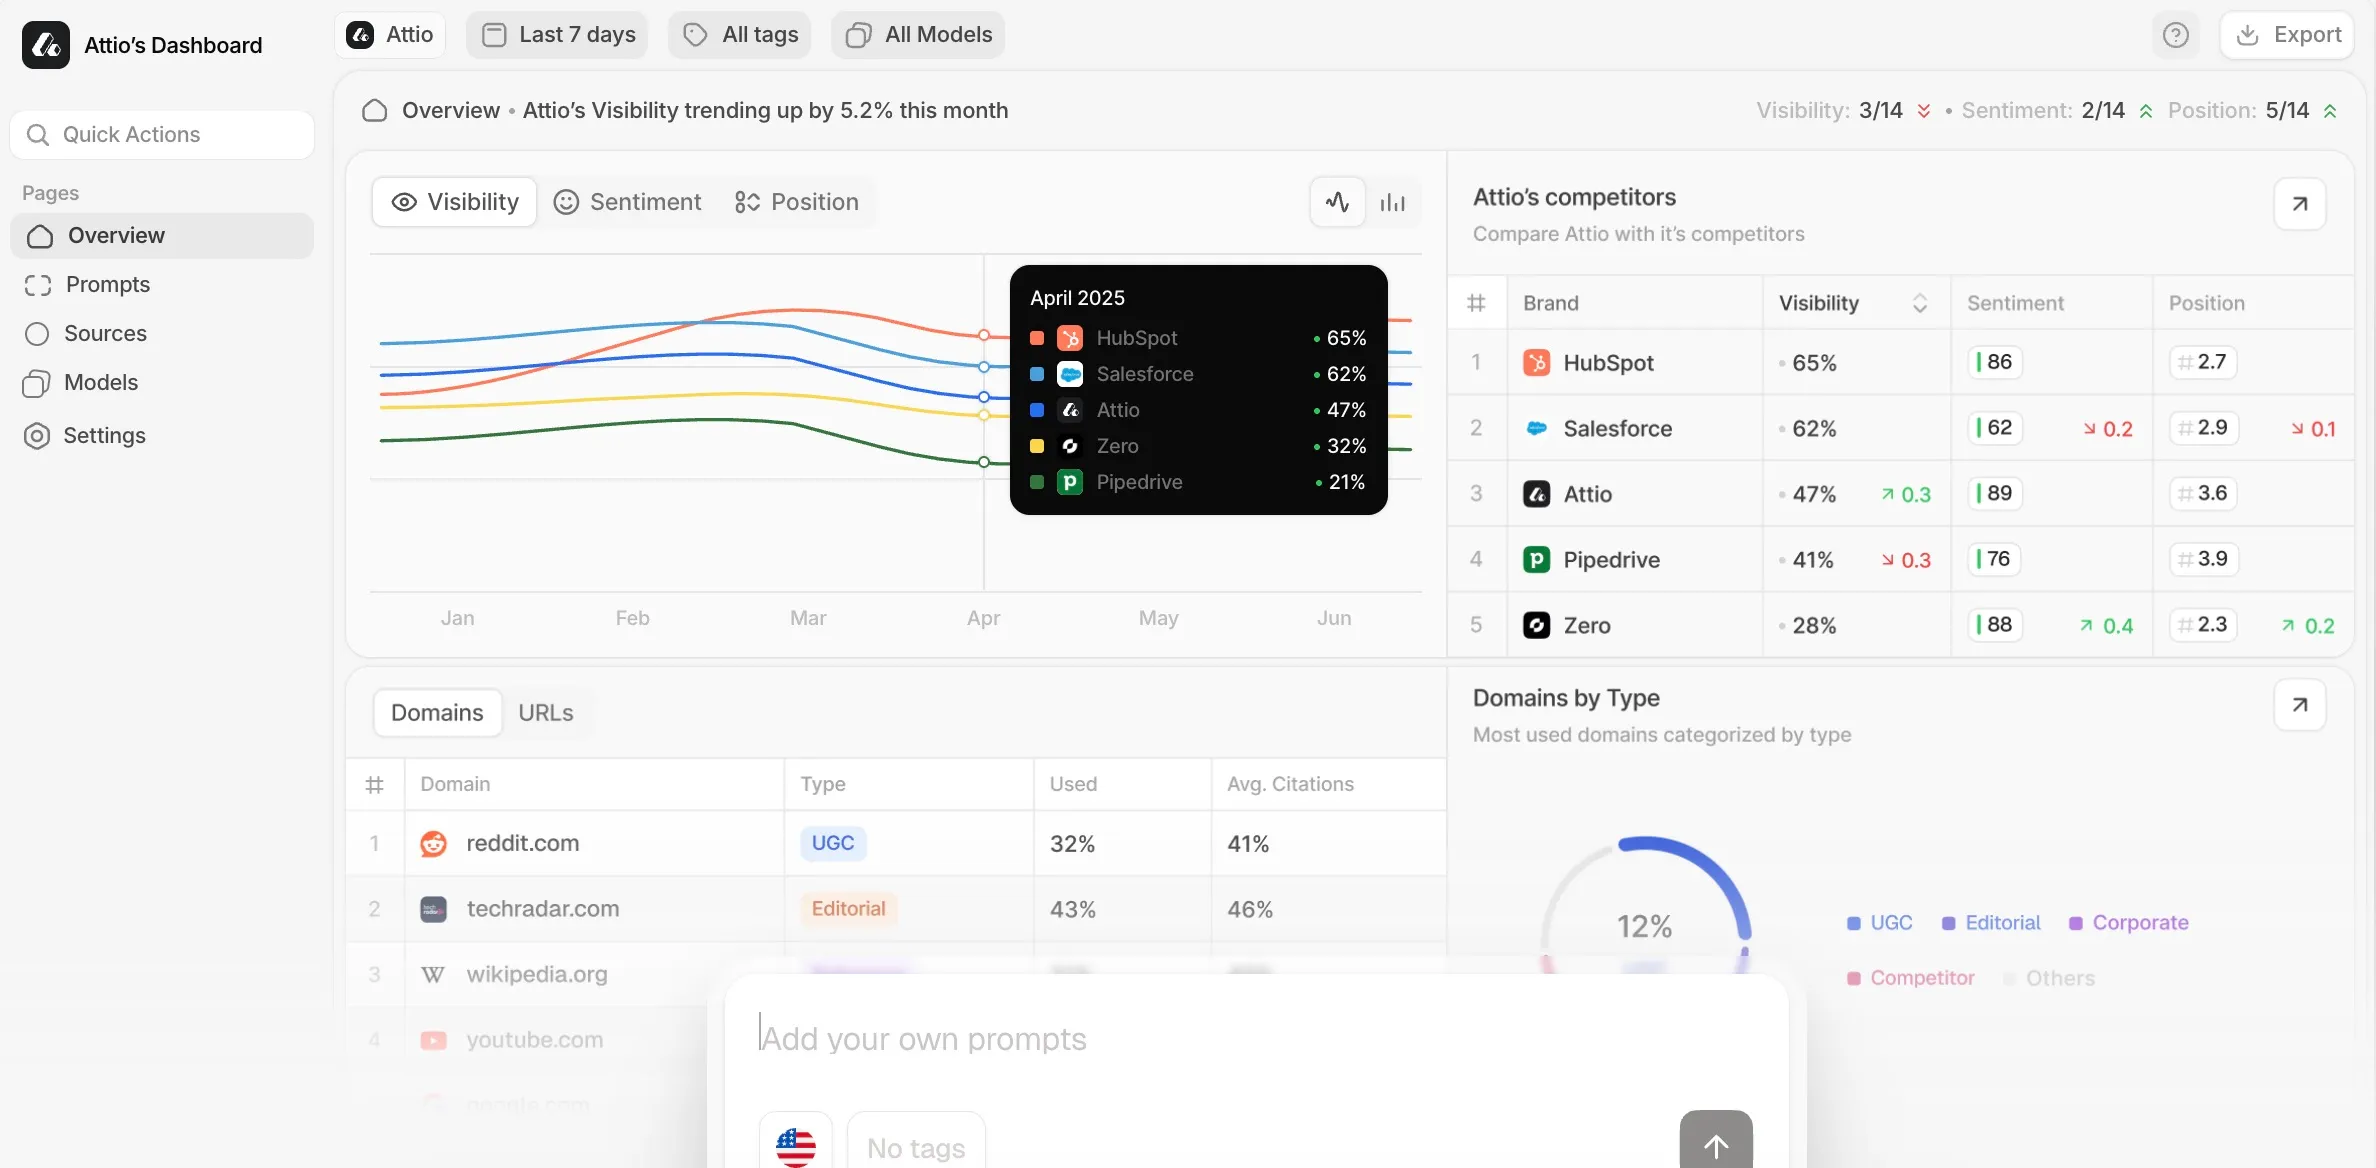
Task: Toggle the Sentiment metric view
Action: click(x=627, y=201)
